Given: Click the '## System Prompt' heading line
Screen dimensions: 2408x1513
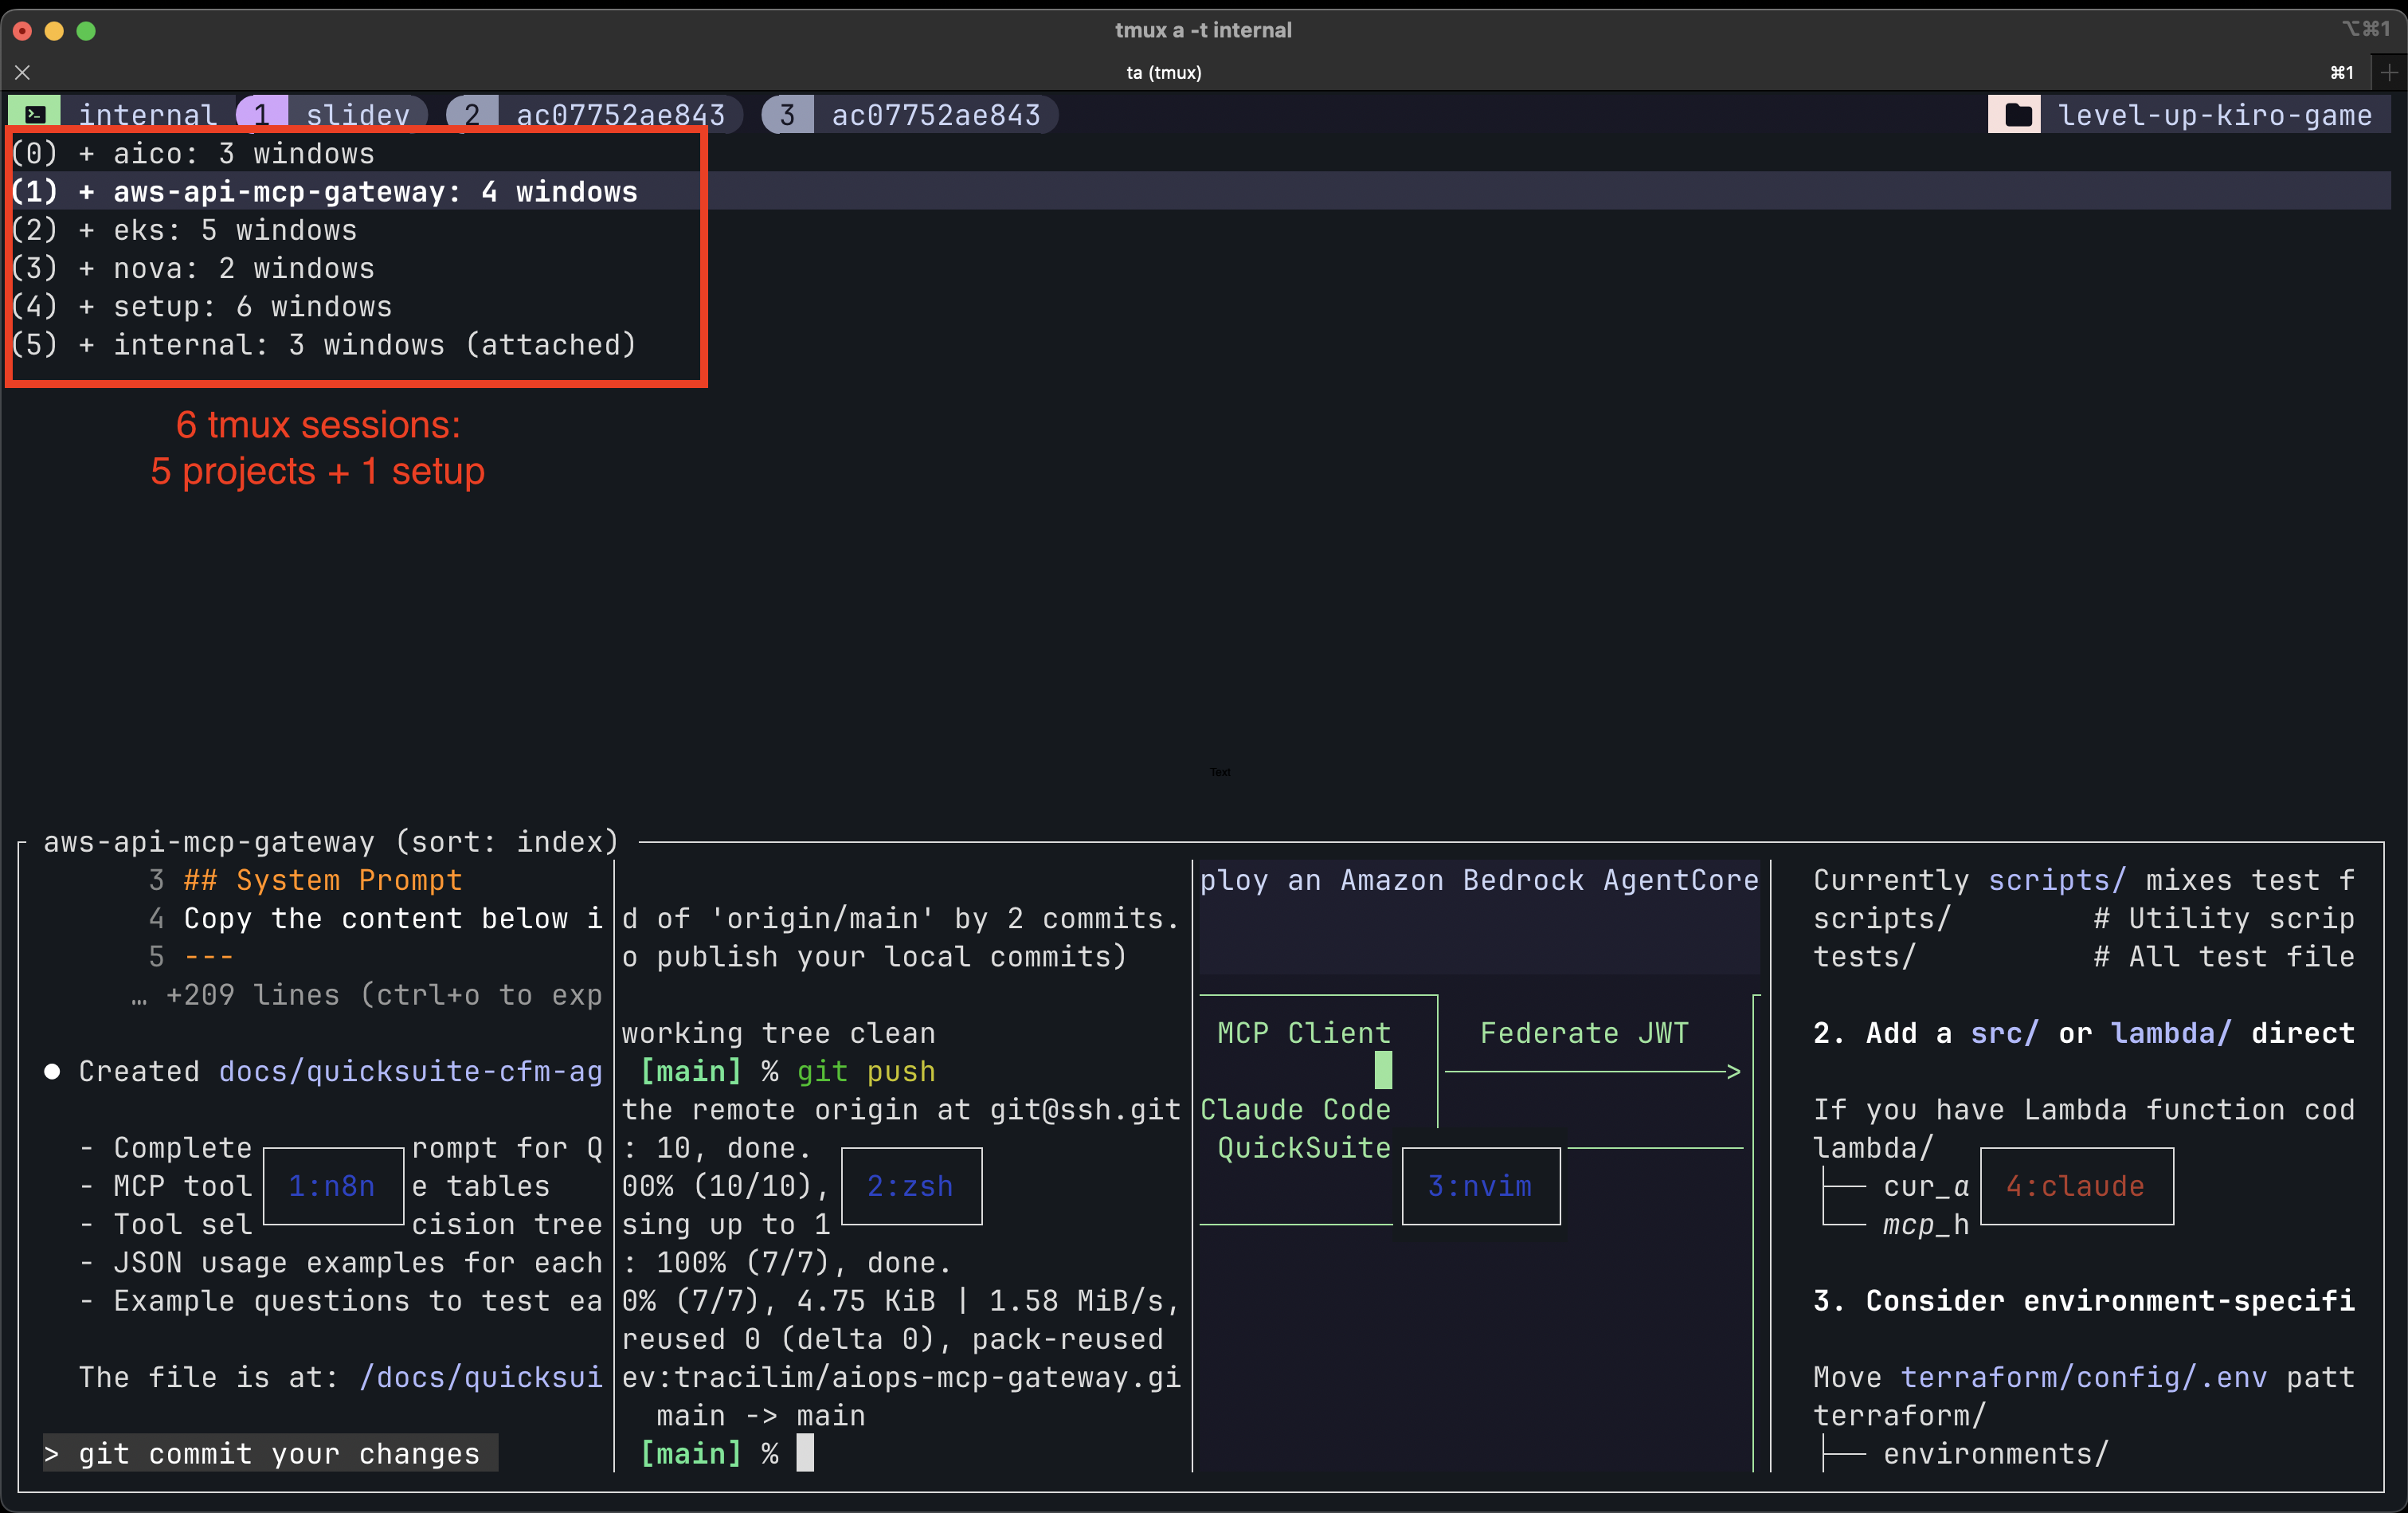Looking at the screenshot, I should pos(323,880).
